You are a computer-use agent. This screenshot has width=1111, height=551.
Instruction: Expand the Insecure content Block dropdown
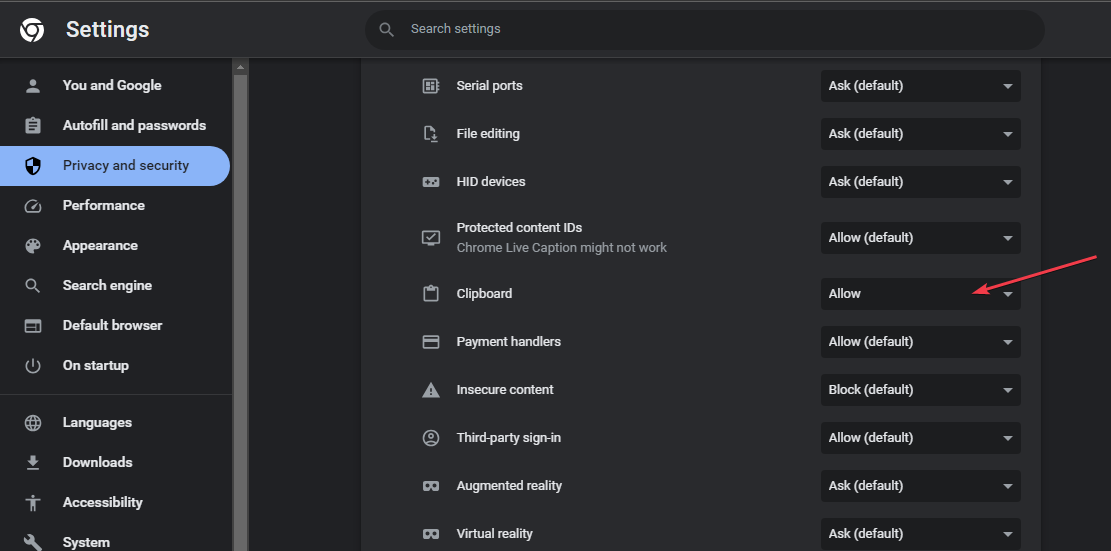click(920, 390)
